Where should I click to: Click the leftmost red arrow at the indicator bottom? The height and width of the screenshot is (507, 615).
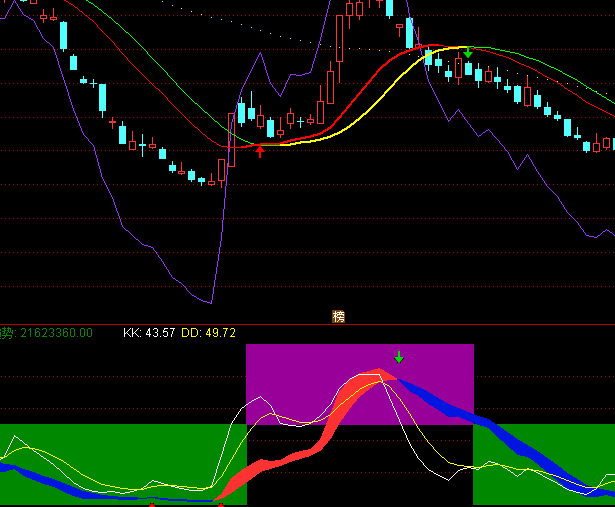pos(152,505)
